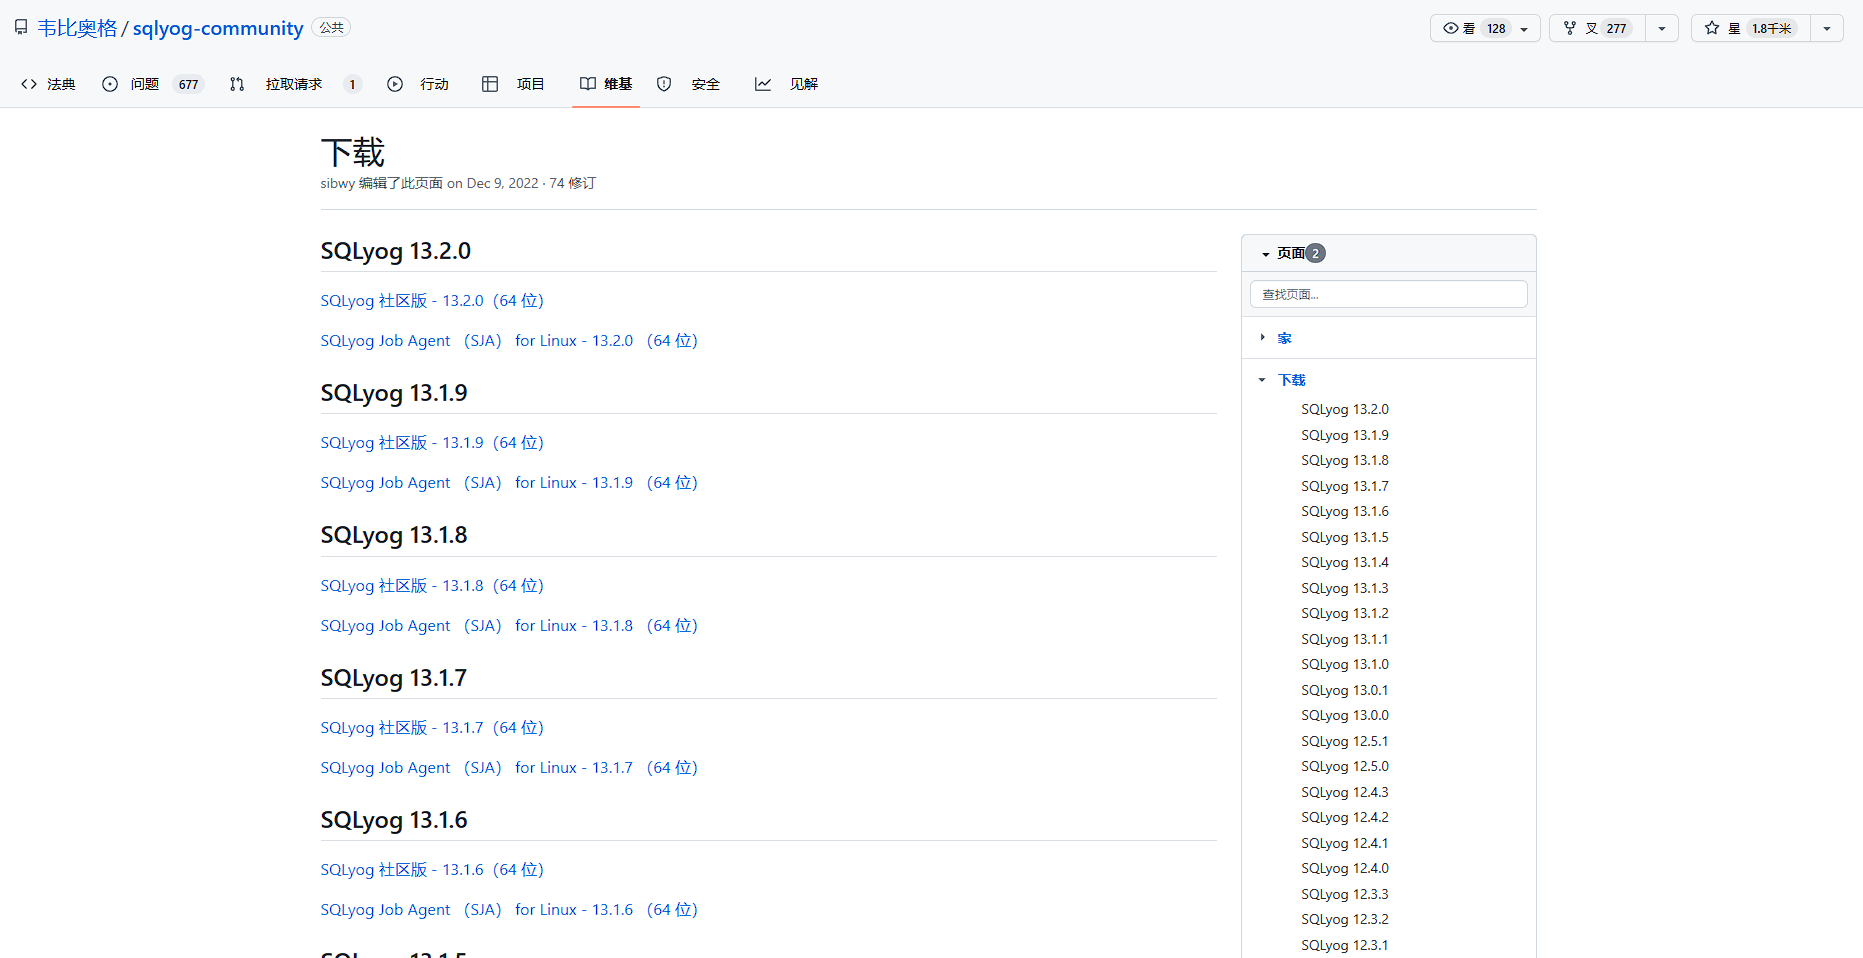Jump to SQLyog 12.4.0 in sidebar
1863x958 pixels.
(1345, 868)
